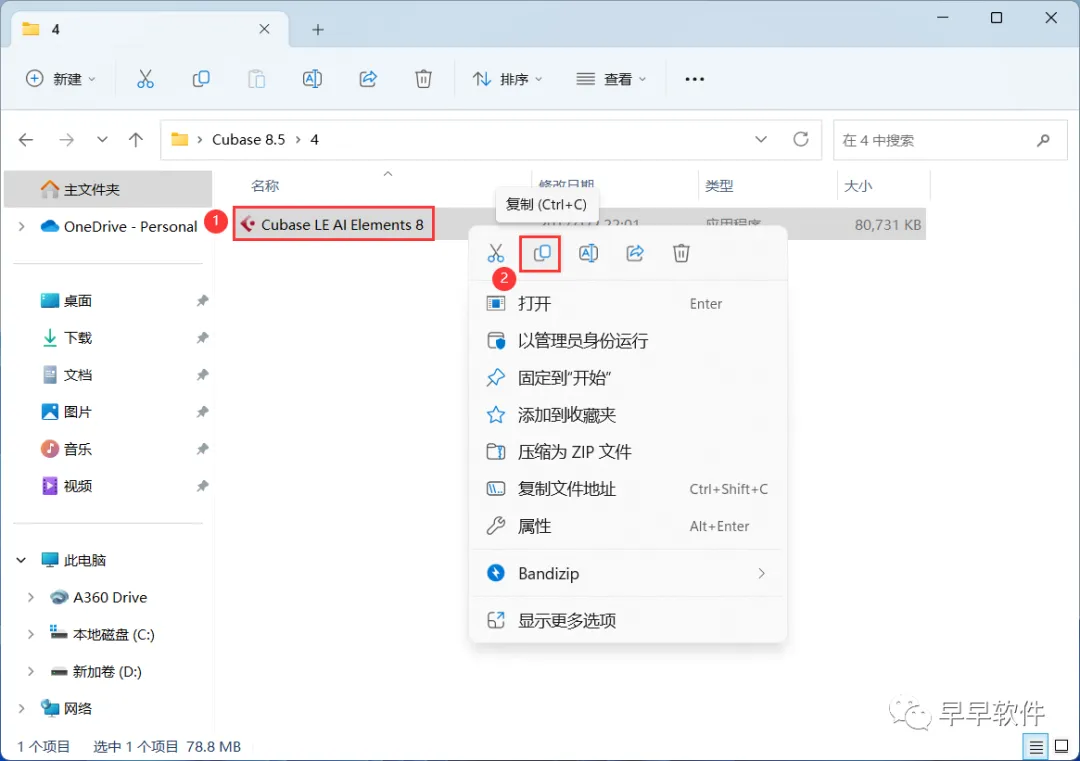Click the toolbar Share icon

click(x=368, y=79)
